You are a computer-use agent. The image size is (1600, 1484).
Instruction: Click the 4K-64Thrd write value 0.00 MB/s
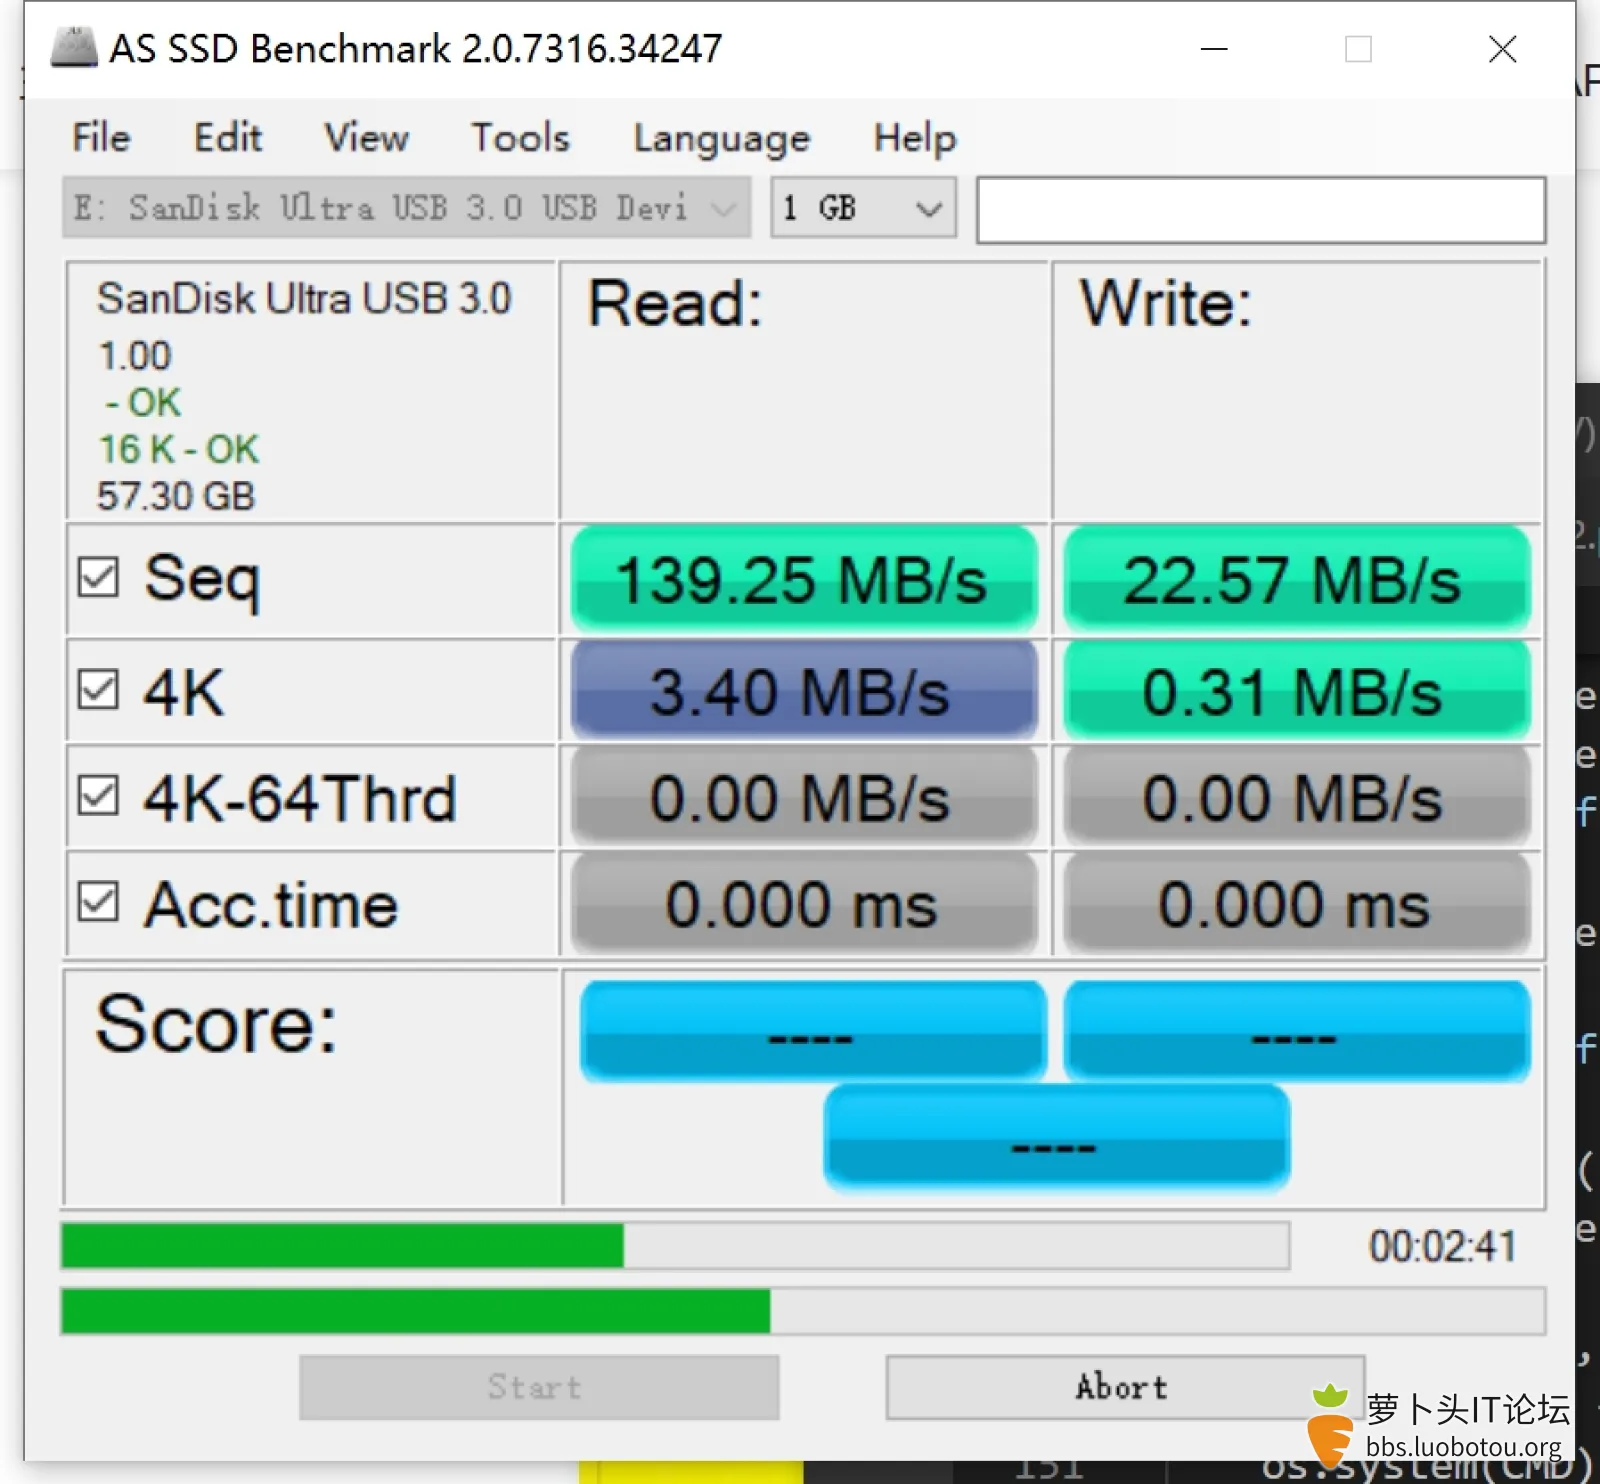click(1296, 798)
